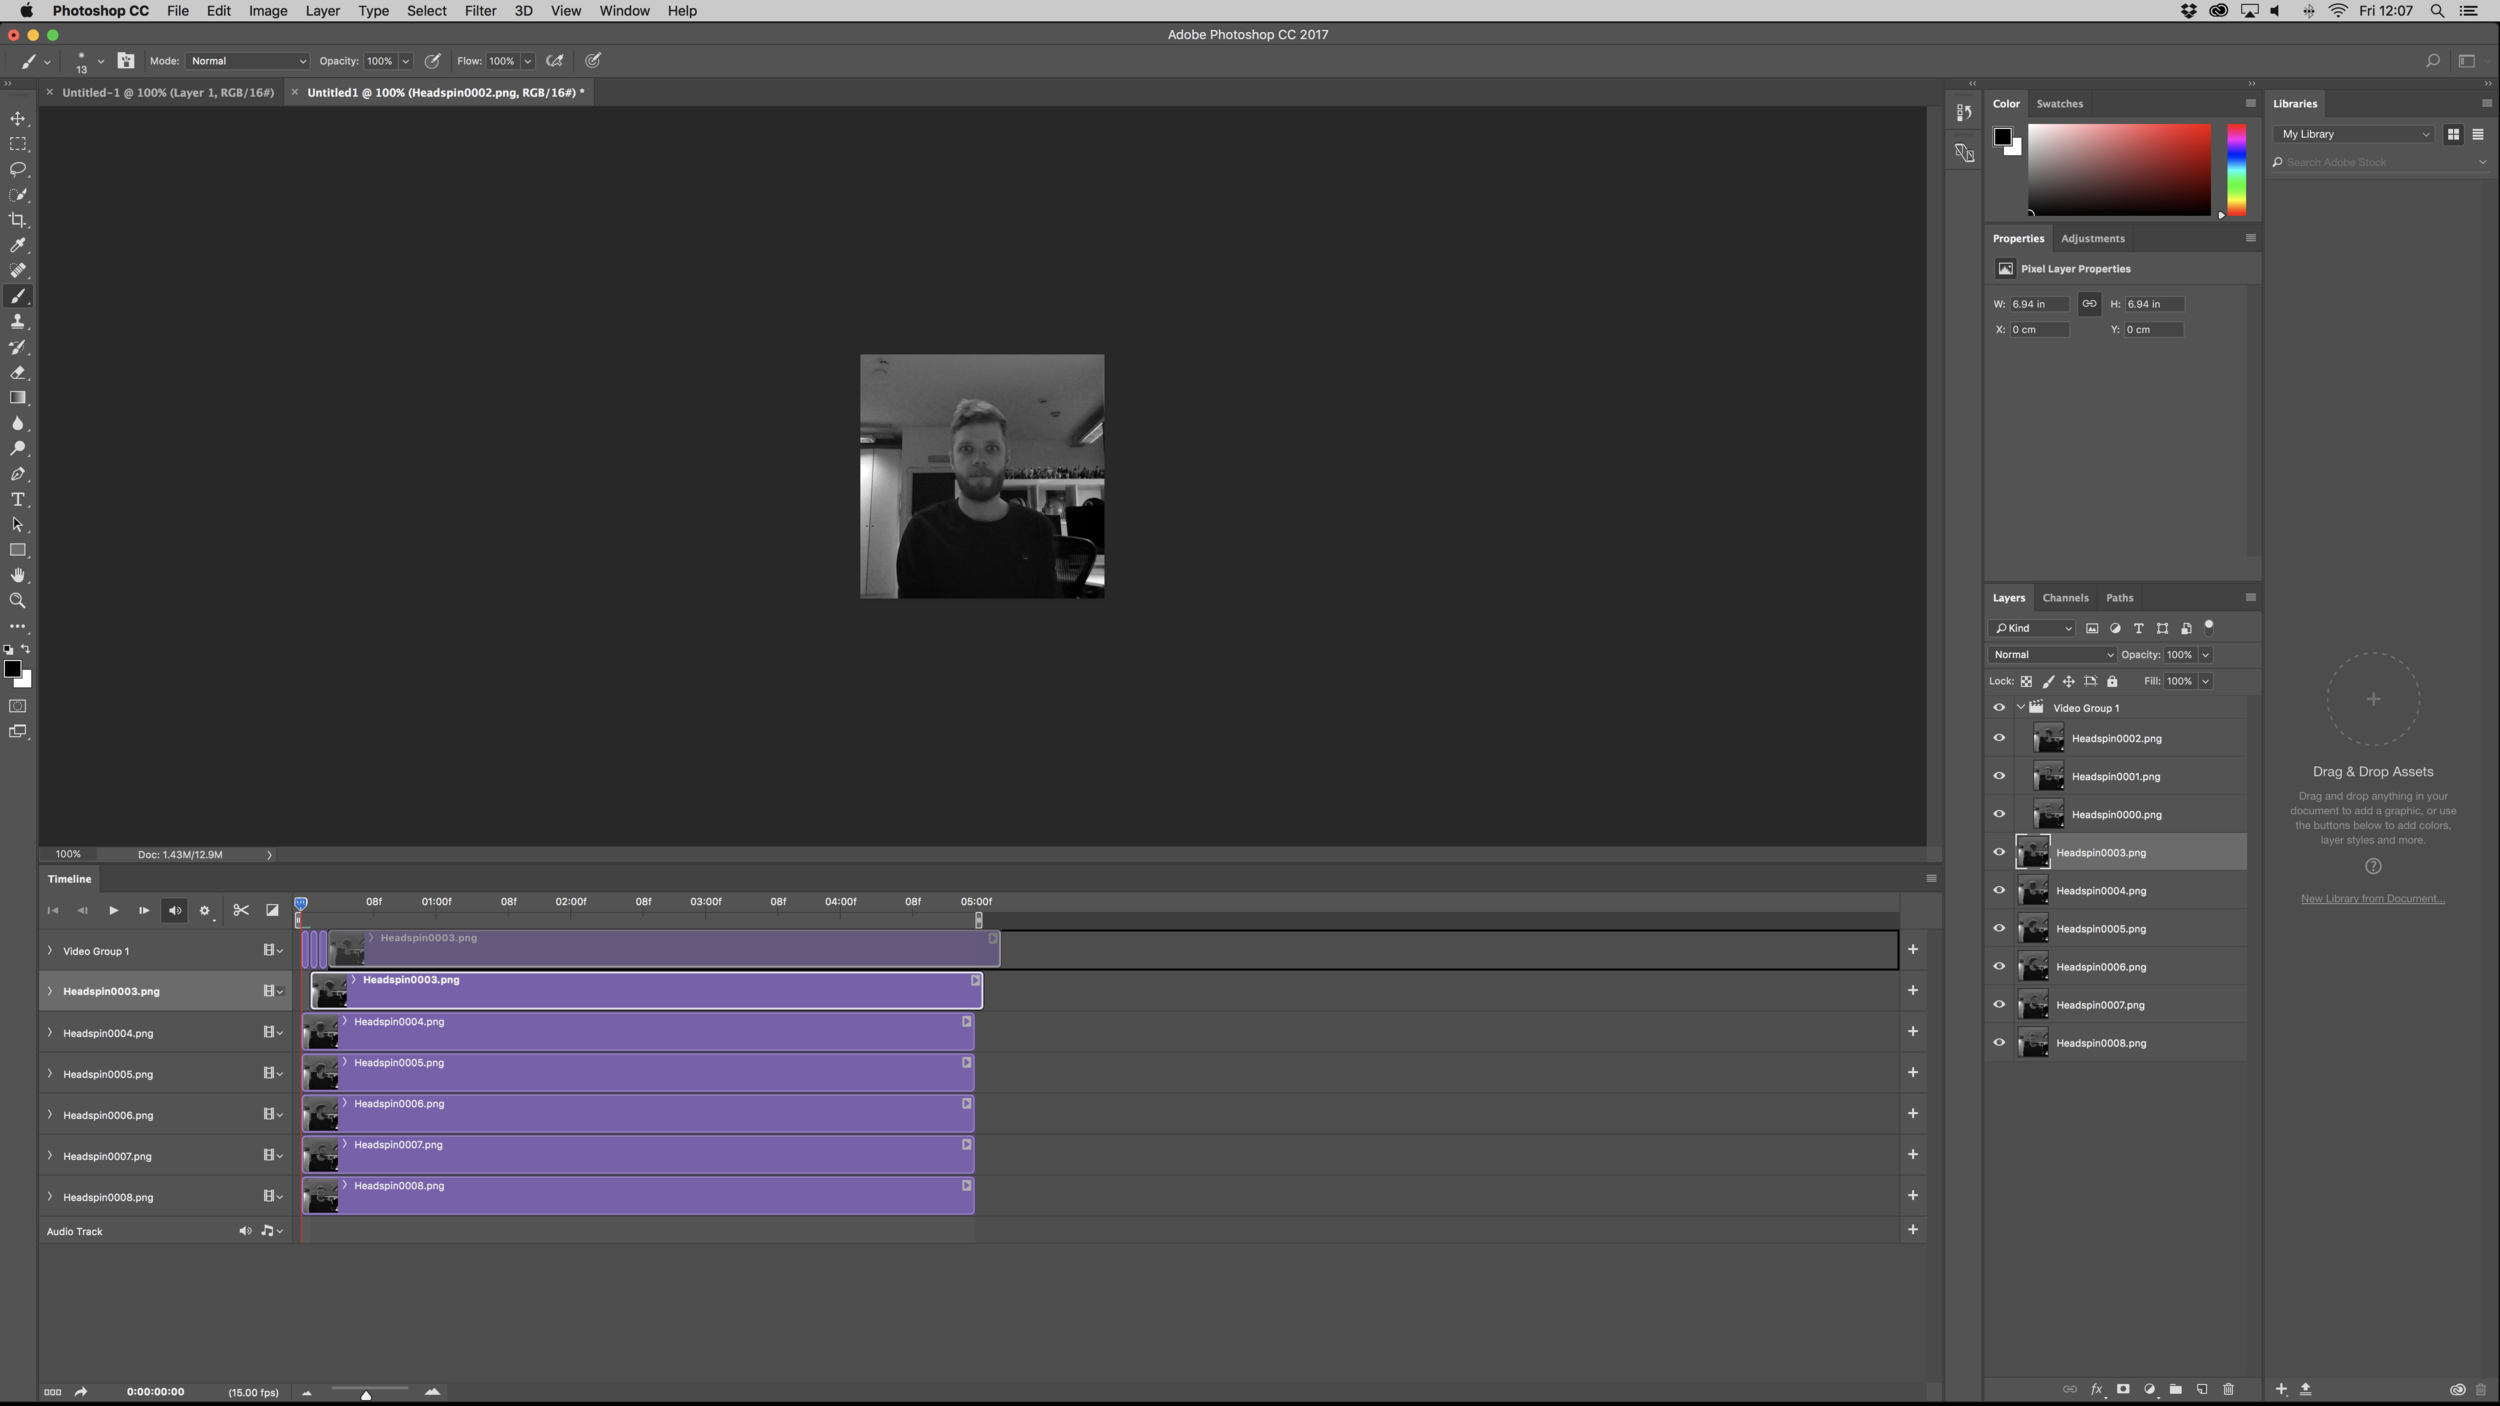Switch to the Channels tab
The height and width of the screenshot is (1406, 2500).
(2064, 598)
